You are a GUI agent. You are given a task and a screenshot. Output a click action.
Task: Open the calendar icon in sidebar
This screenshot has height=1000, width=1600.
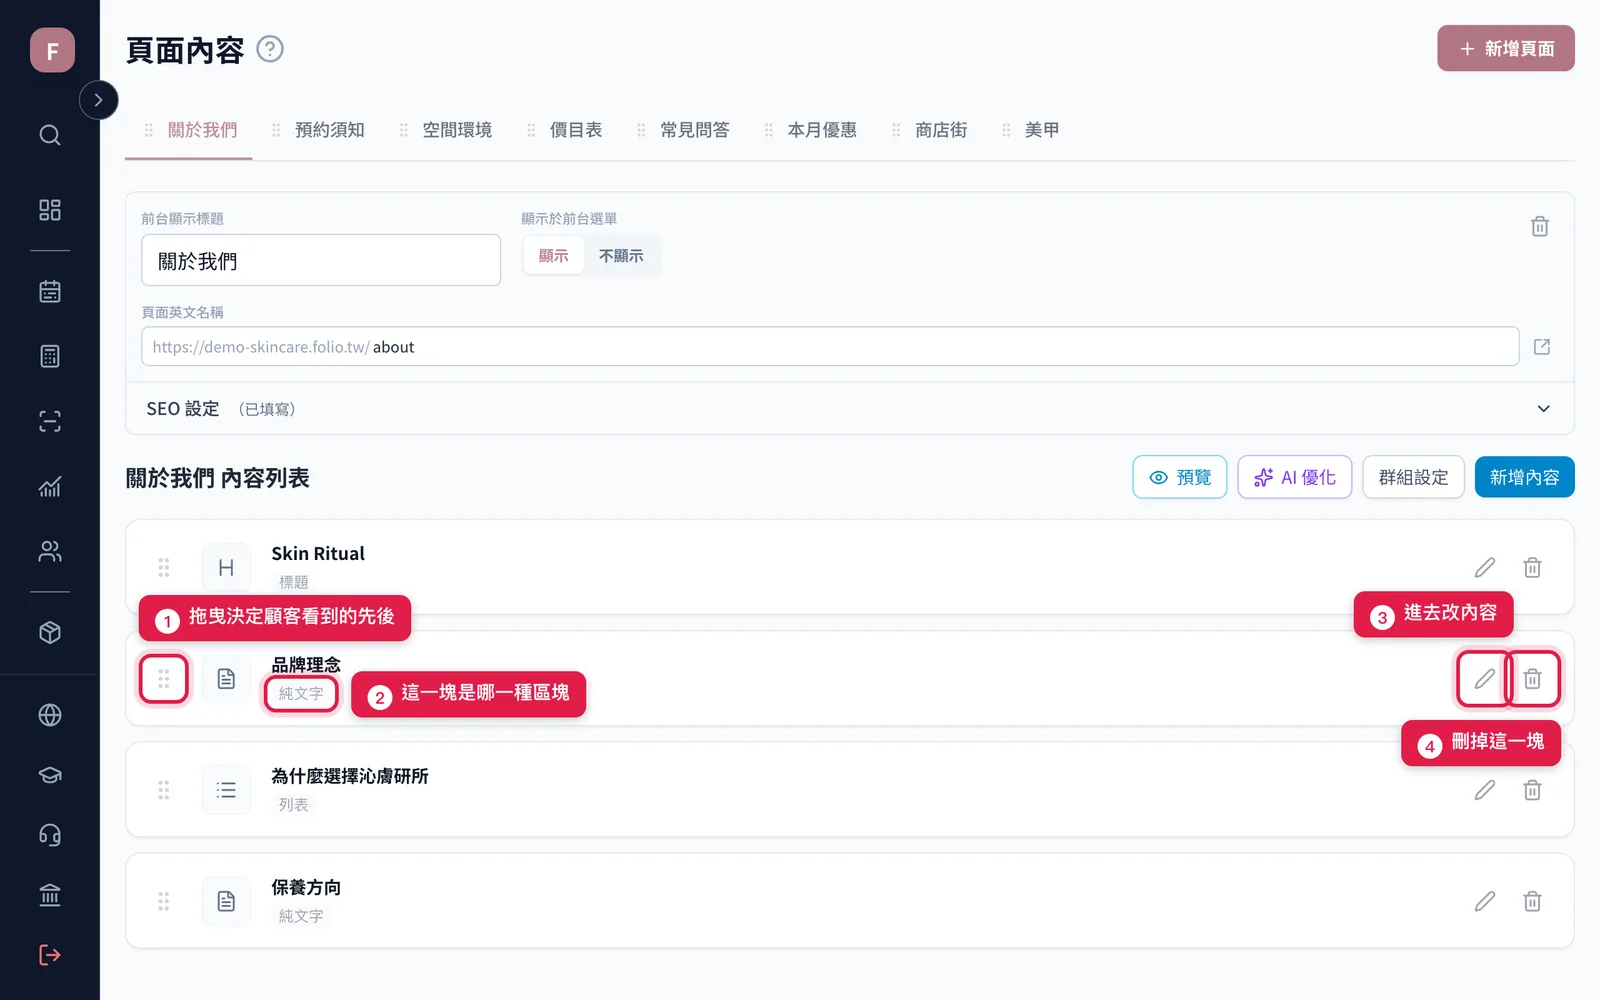pos(50,292)
